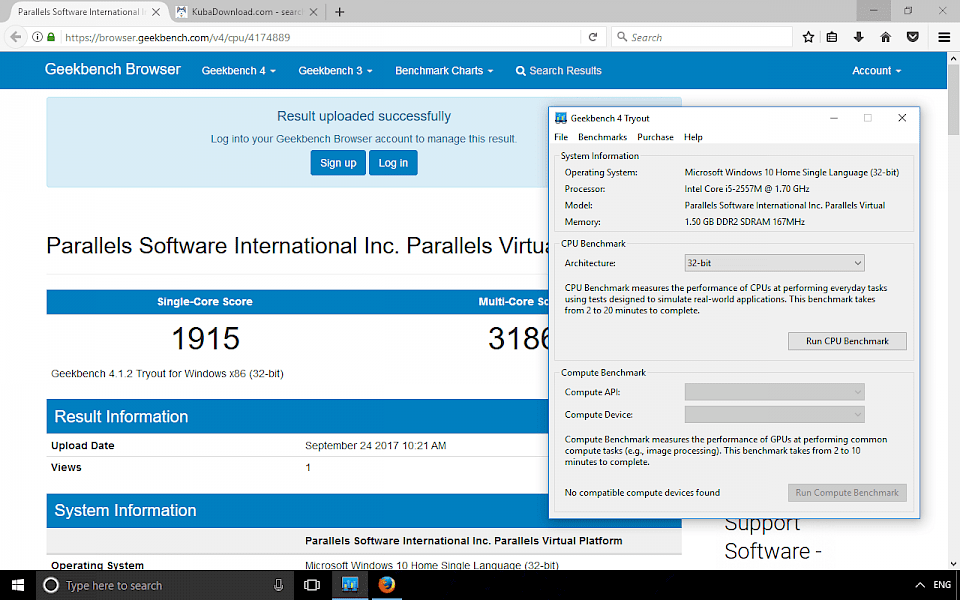The height and width of the screenshot is (600, 960).
Task: Click Search Results in the navbar
Action: coord(558,70)
